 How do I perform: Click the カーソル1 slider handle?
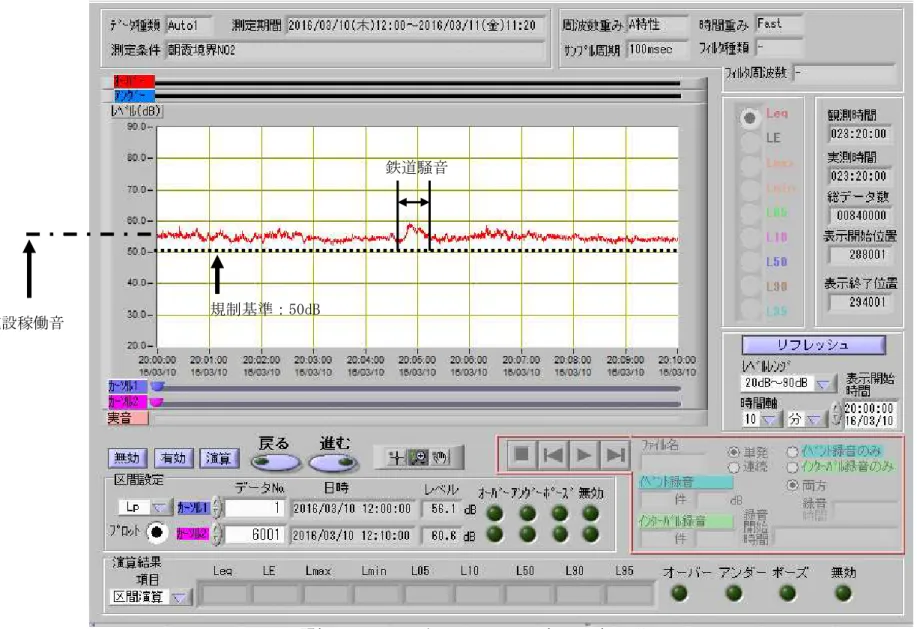point(158,386)
